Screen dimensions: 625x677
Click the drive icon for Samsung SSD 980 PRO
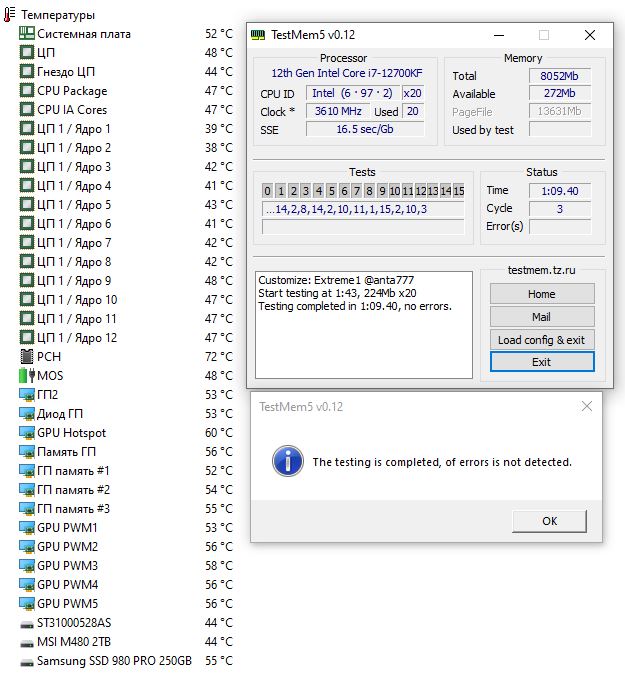pyautogui.click(x=27, y=662)
